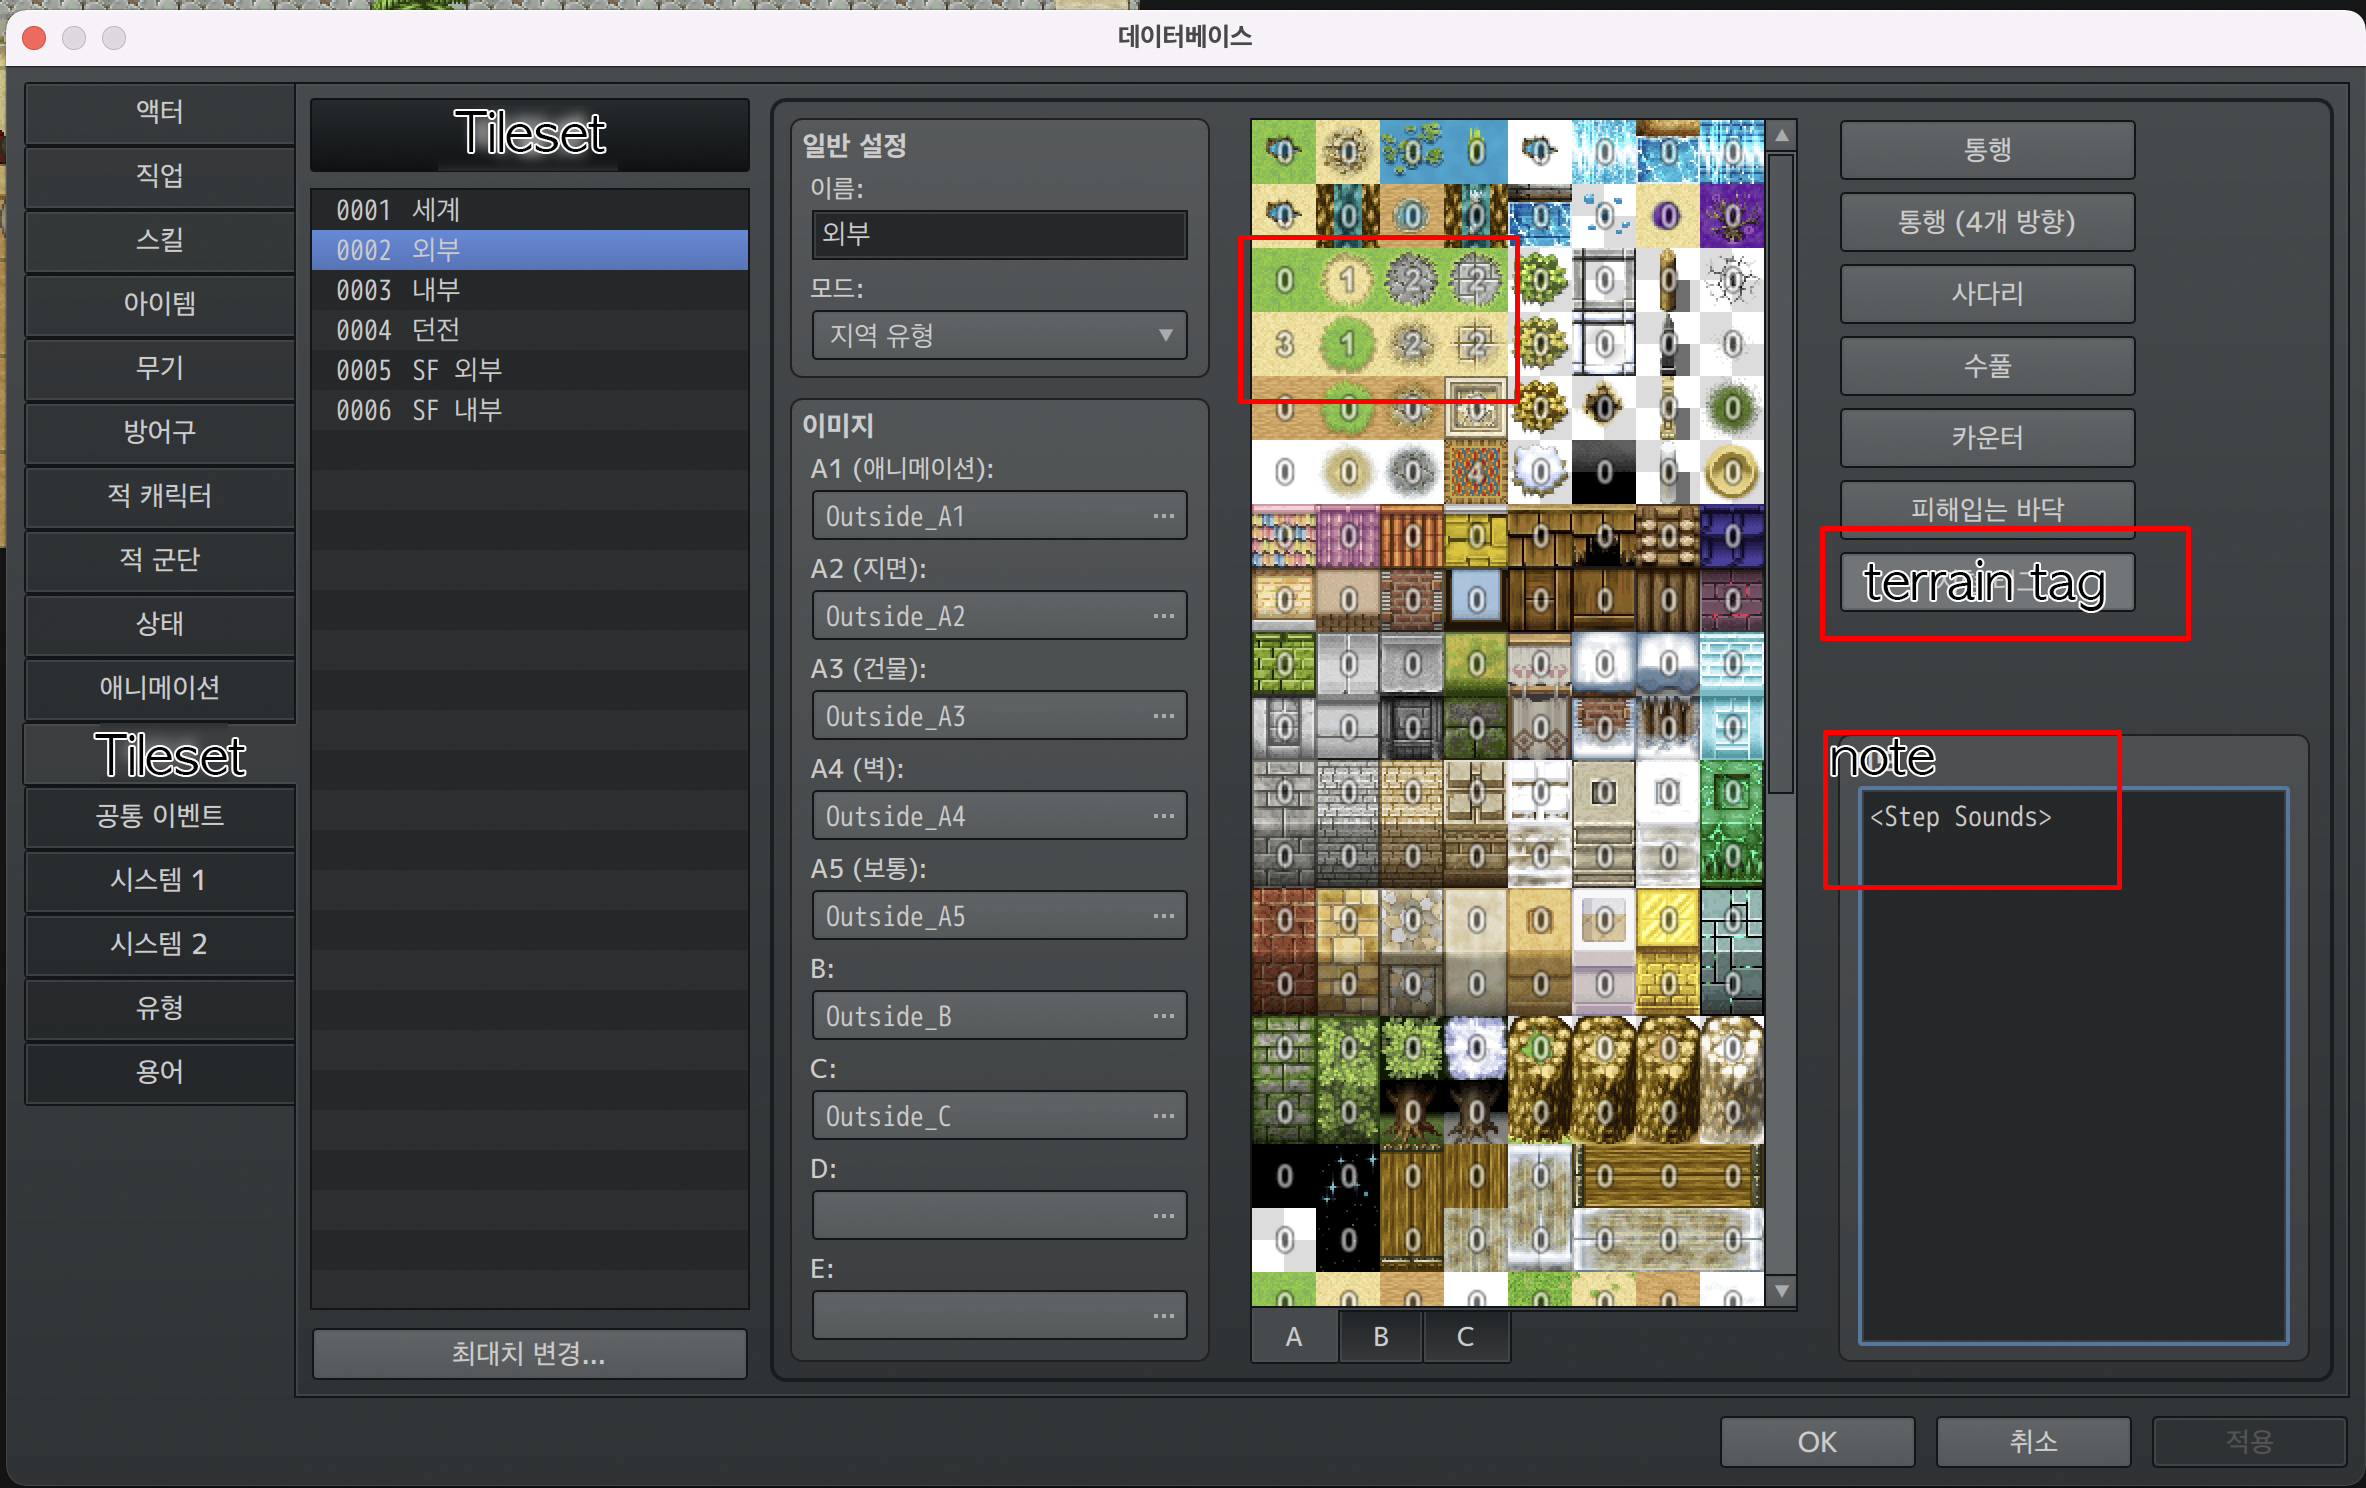Select the 수풀 bush mode button
This screenshot has width=2366, height=1488.
[1987, 366]
